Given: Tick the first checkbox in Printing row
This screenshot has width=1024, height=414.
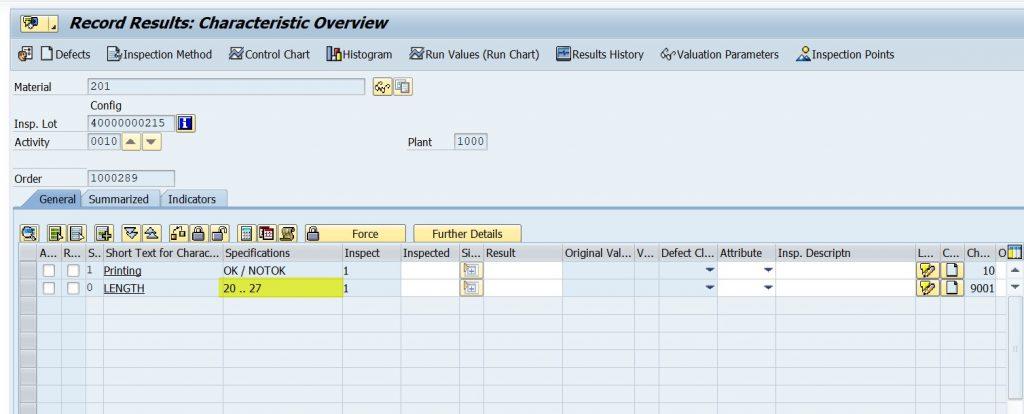Looking at the screenshot, I should click(49, 270).
